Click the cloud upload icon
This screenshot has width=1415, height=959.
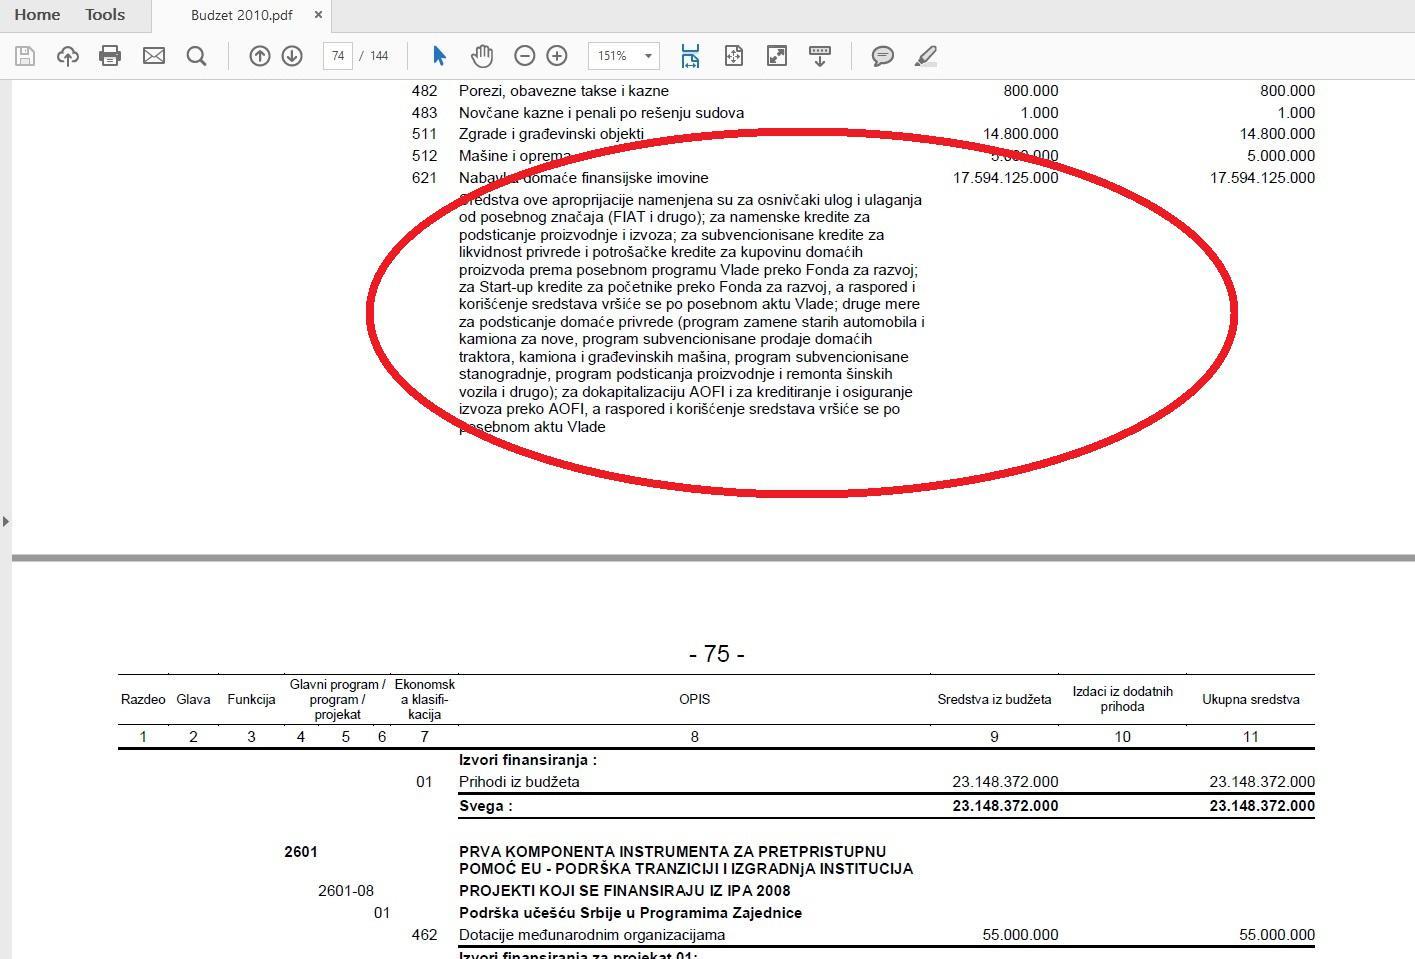(x=68, y=56)
